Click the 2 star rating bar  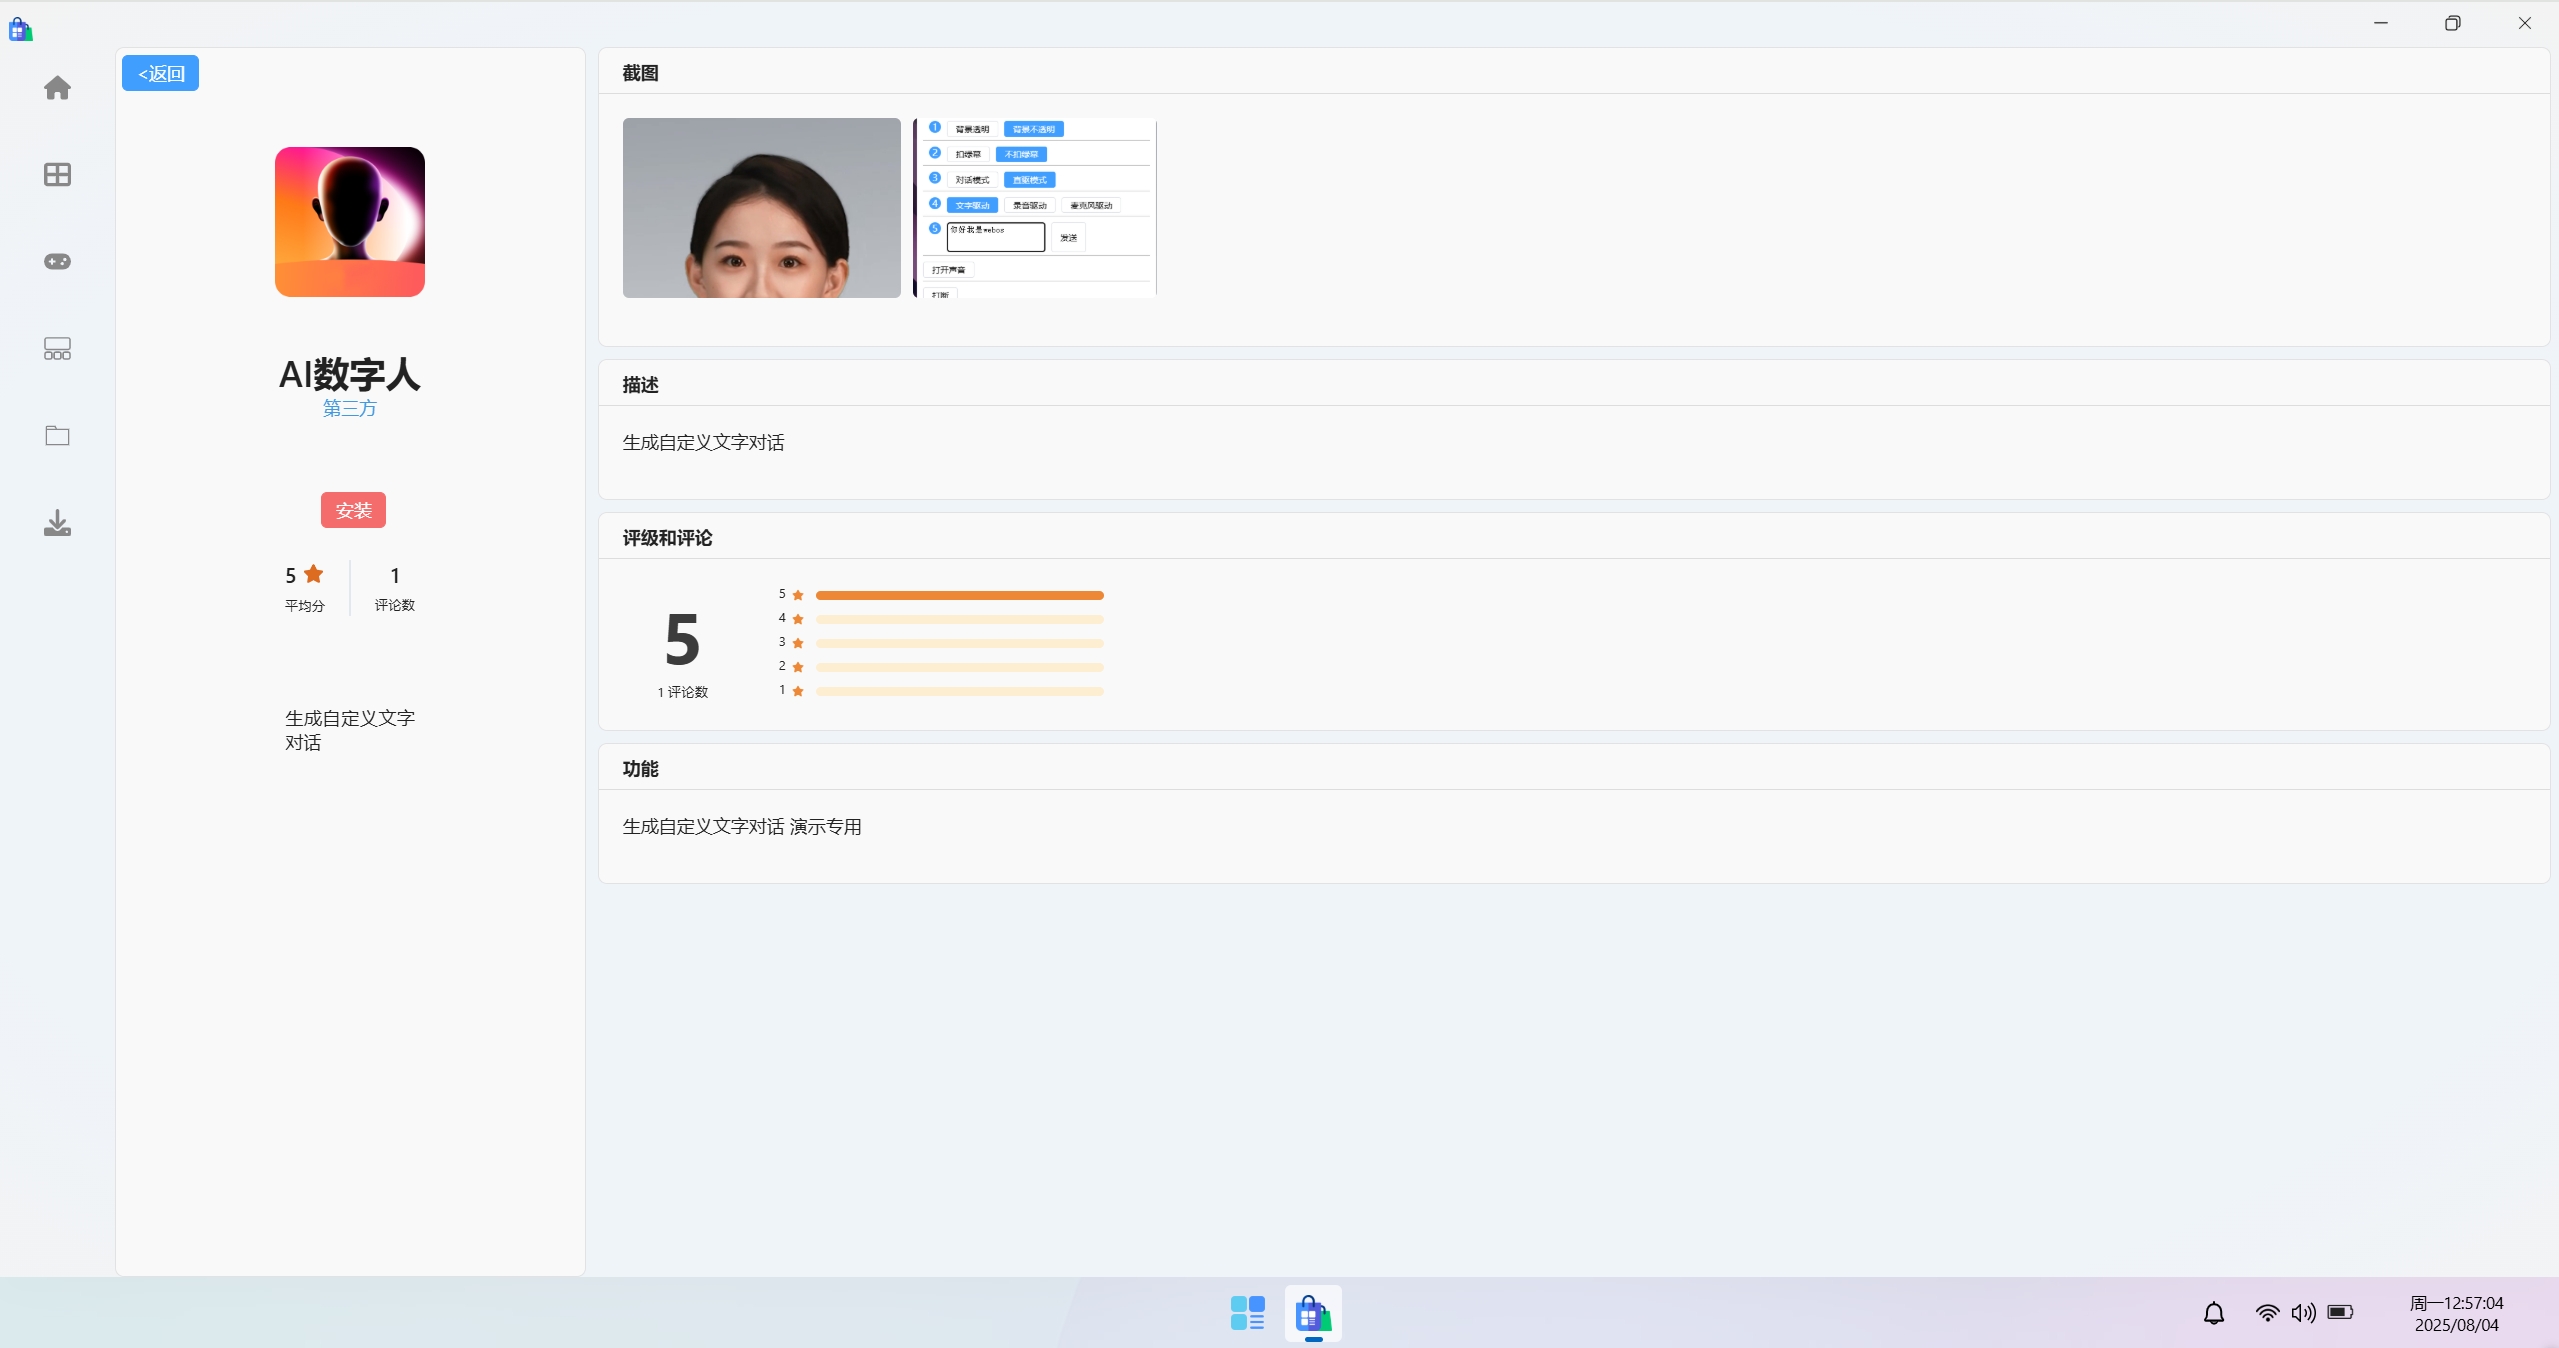point(959,667)
